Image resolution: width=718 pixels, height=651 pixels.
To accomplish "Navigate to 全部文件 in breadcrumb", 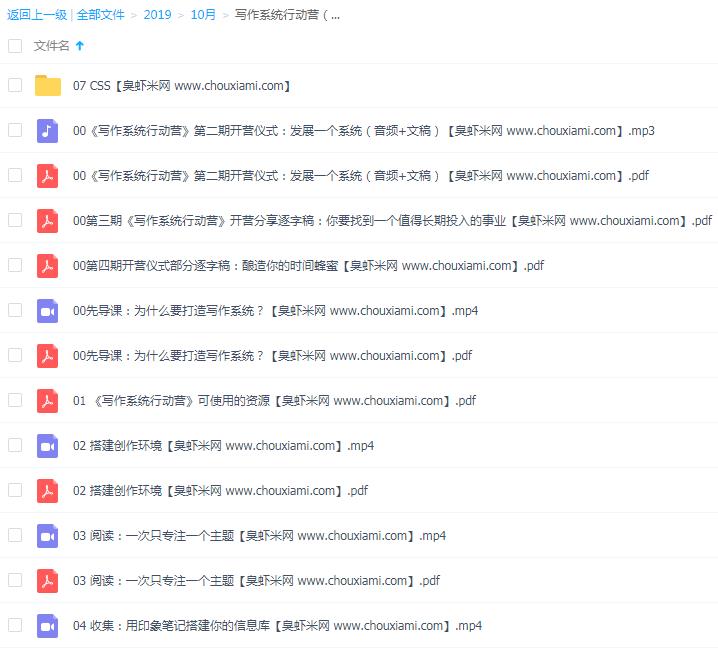I will [101, 15].
